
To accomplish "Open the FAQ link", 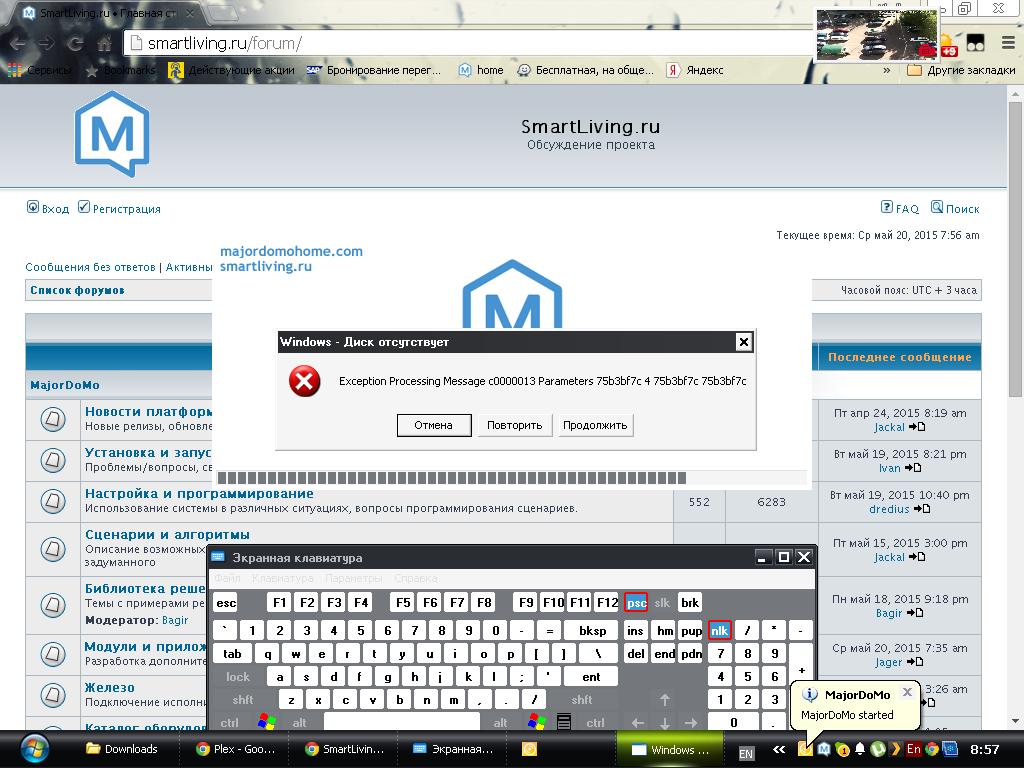I will (907, 208).
